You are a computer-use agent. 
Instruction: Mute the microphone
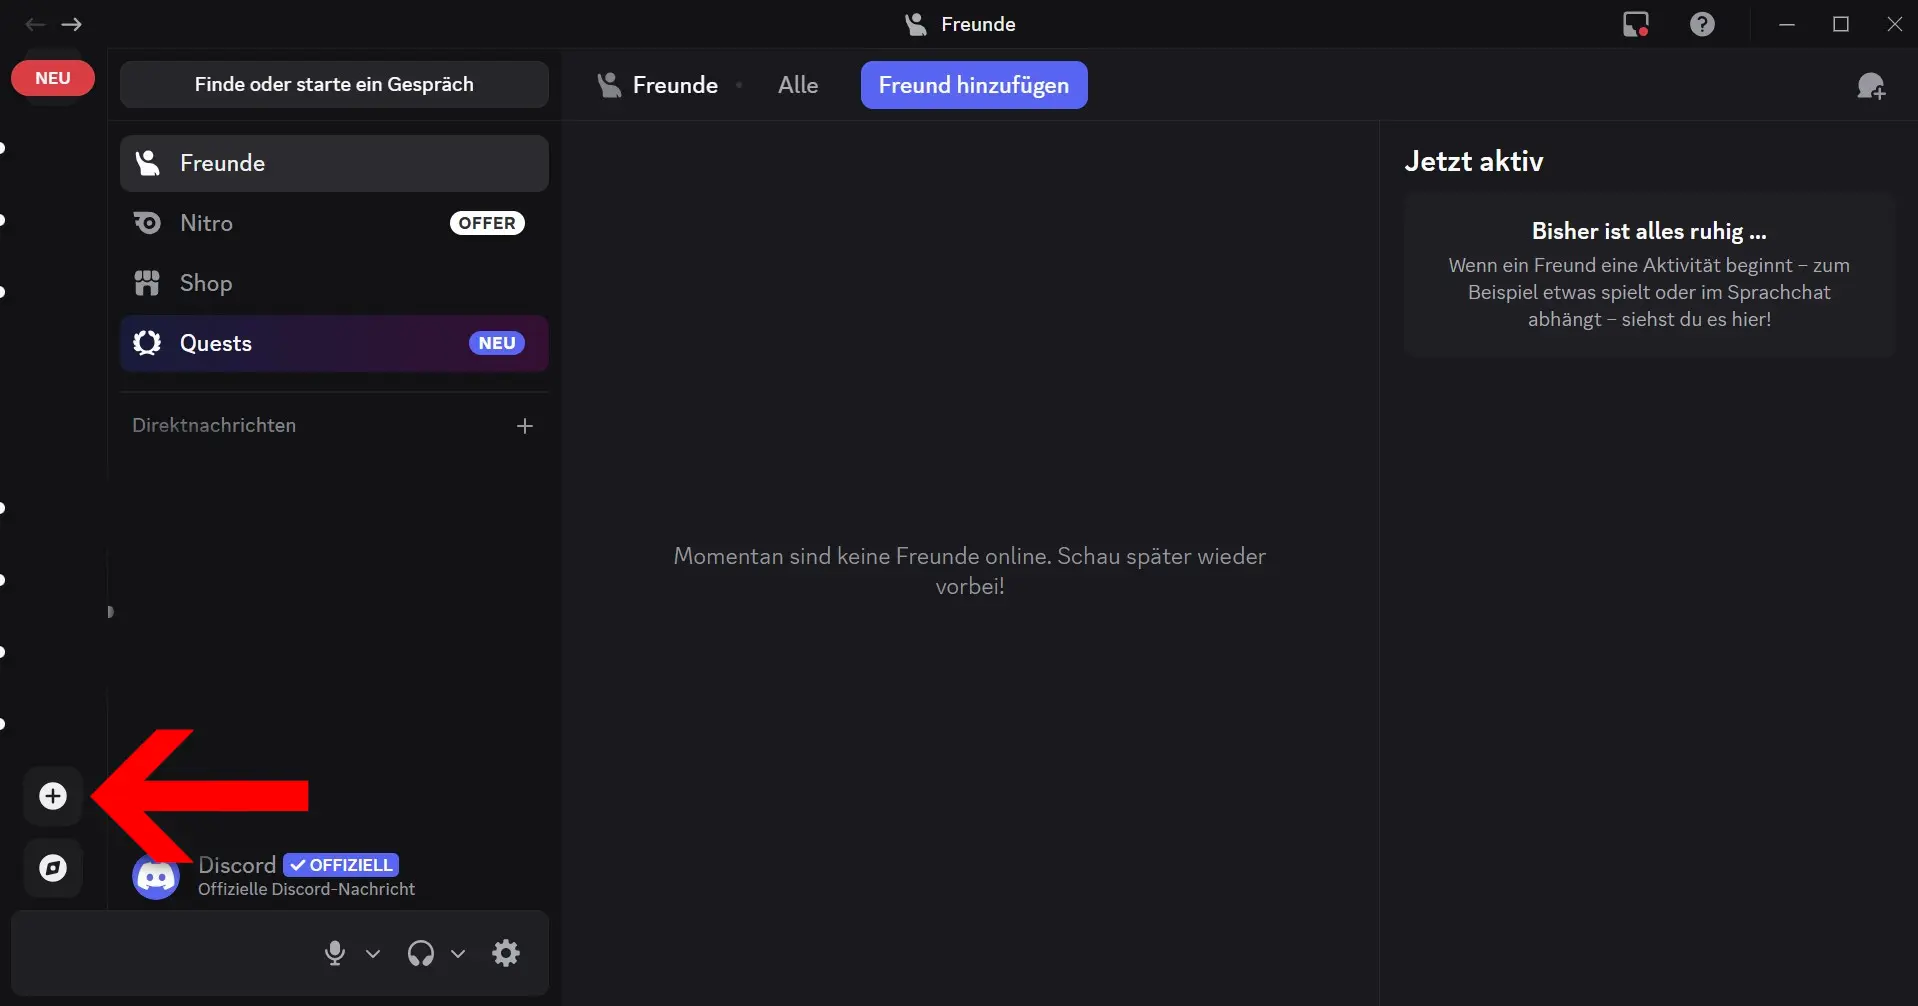pyautogui.click(x=334, y=952)
